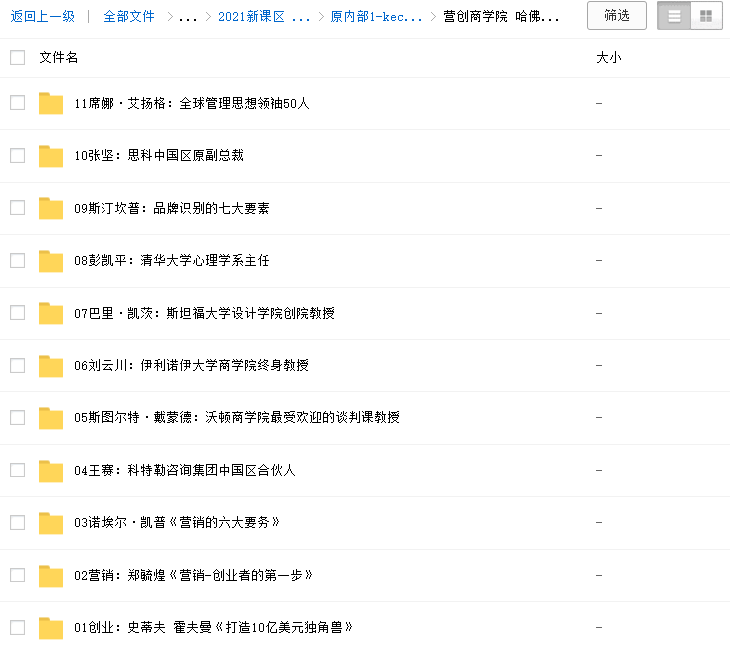Open 原内部1-kec... breadcrumb link
This screenshot has width=730, height=646.
point(376,17)
